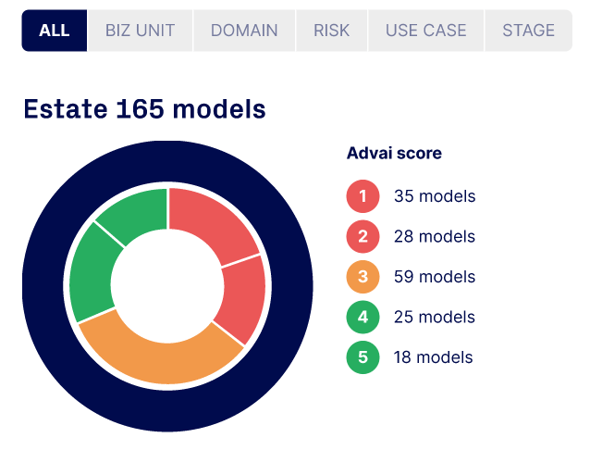Switch to the BIZ UNIT tab
Screen dimensions: 590x450
click(140, 30)
